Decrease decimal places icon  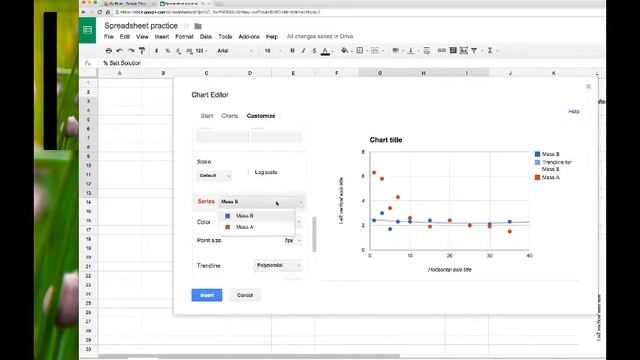[x=178, y=51]
